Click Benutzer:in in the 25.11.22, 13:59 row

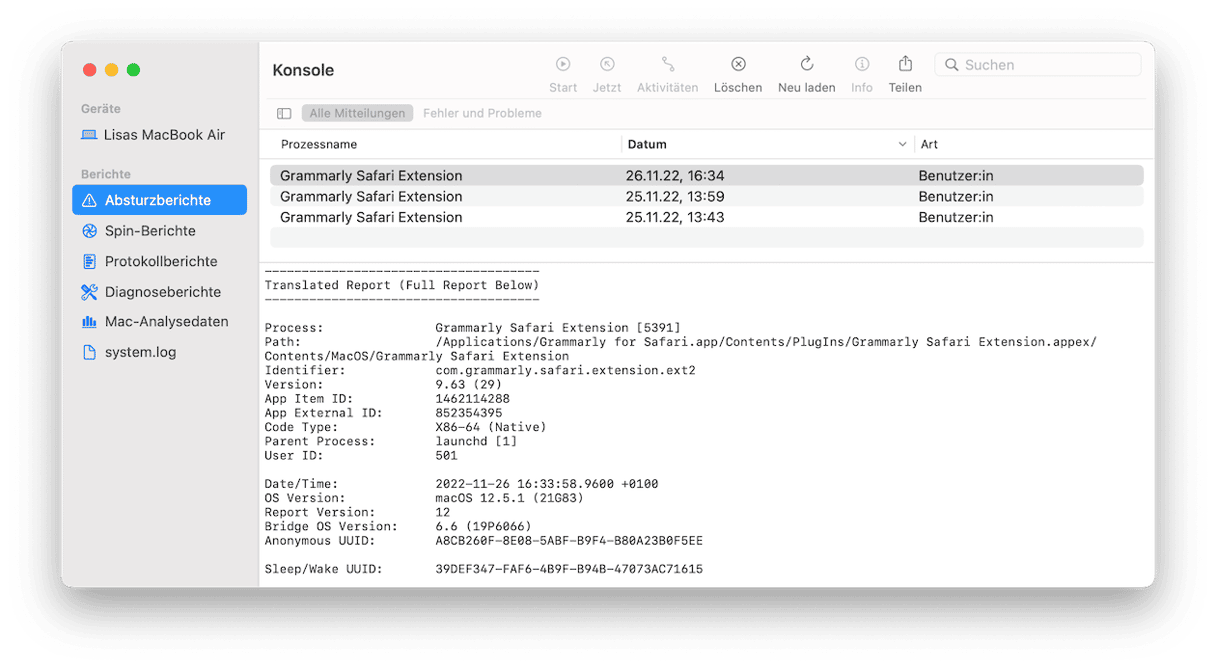coord(956,197)
